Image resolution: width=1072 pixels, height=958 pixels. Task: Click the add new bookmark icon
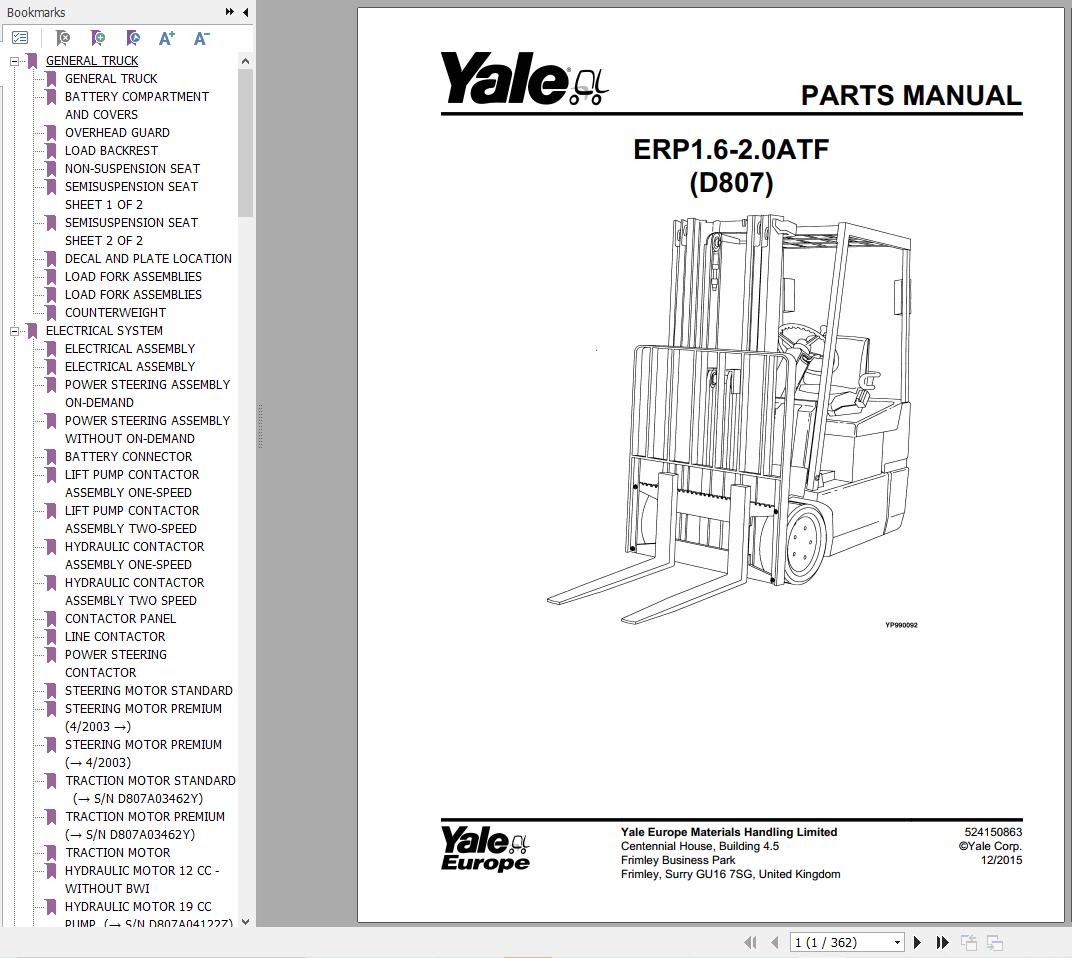[98, 38]
